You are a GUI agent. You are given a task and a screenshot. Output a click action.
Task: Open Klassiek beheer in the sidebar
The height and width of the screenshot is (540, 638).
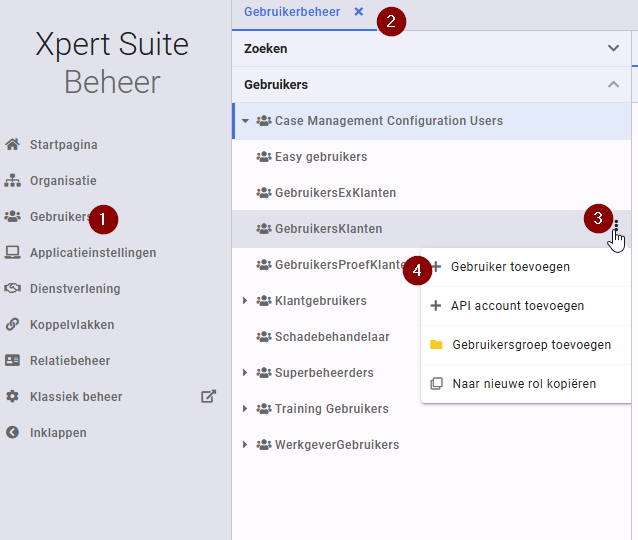pos(76,396)
